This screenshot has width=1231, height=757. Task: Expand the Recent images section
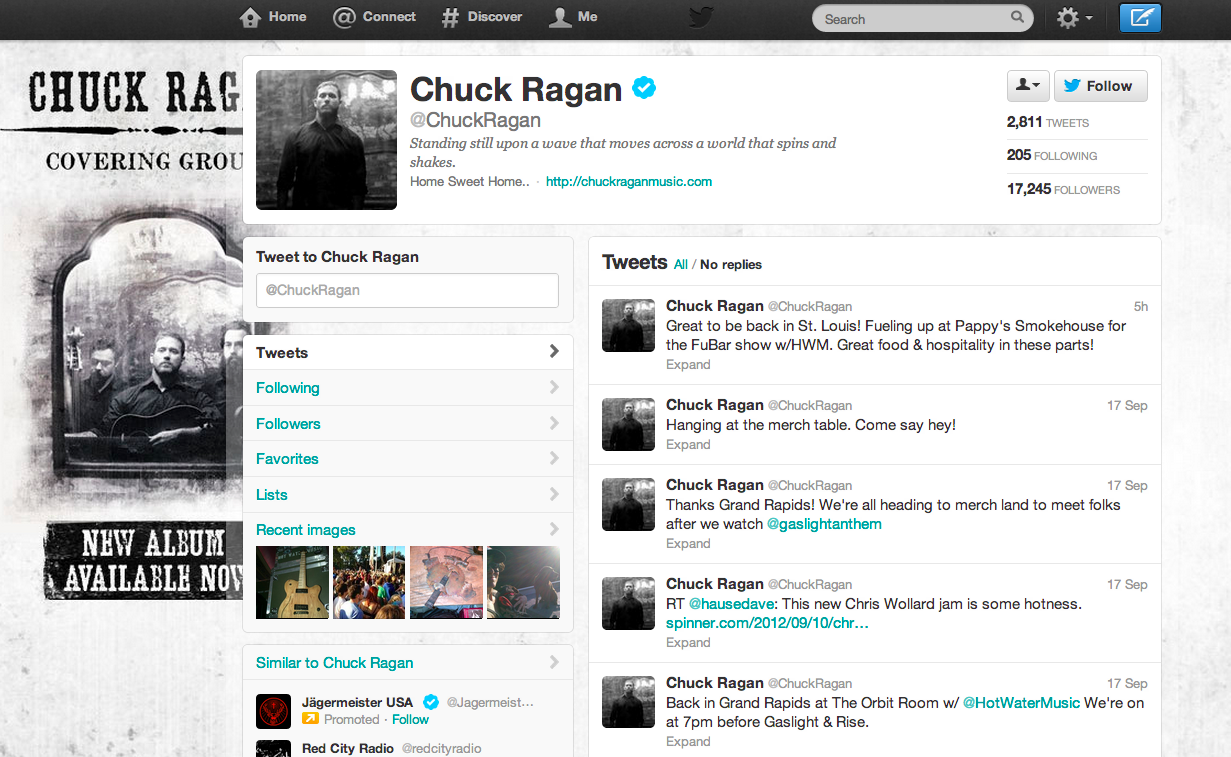(305, 529)
